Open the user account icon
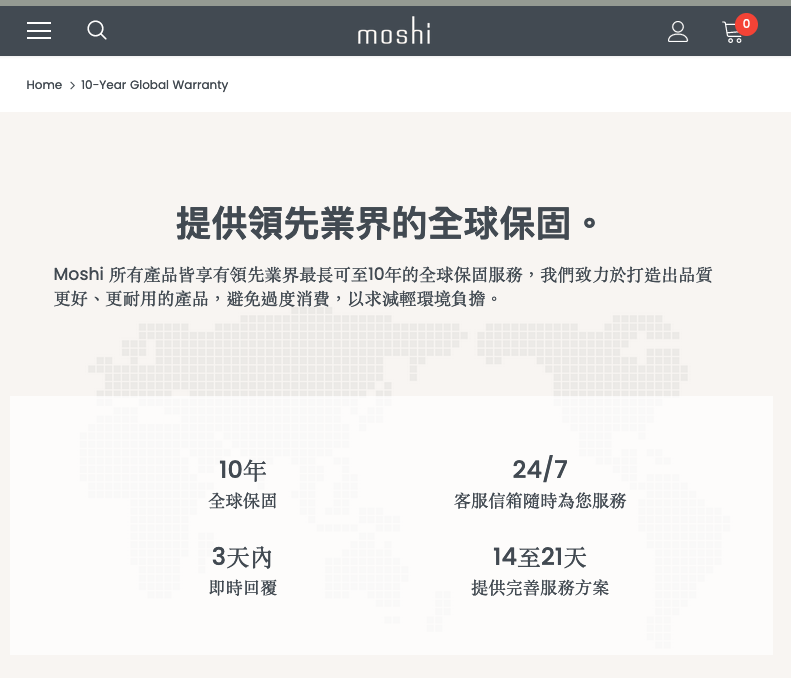The width and height of the screenshot is (791, 678). pyautogui.click(x=678, y=32)
